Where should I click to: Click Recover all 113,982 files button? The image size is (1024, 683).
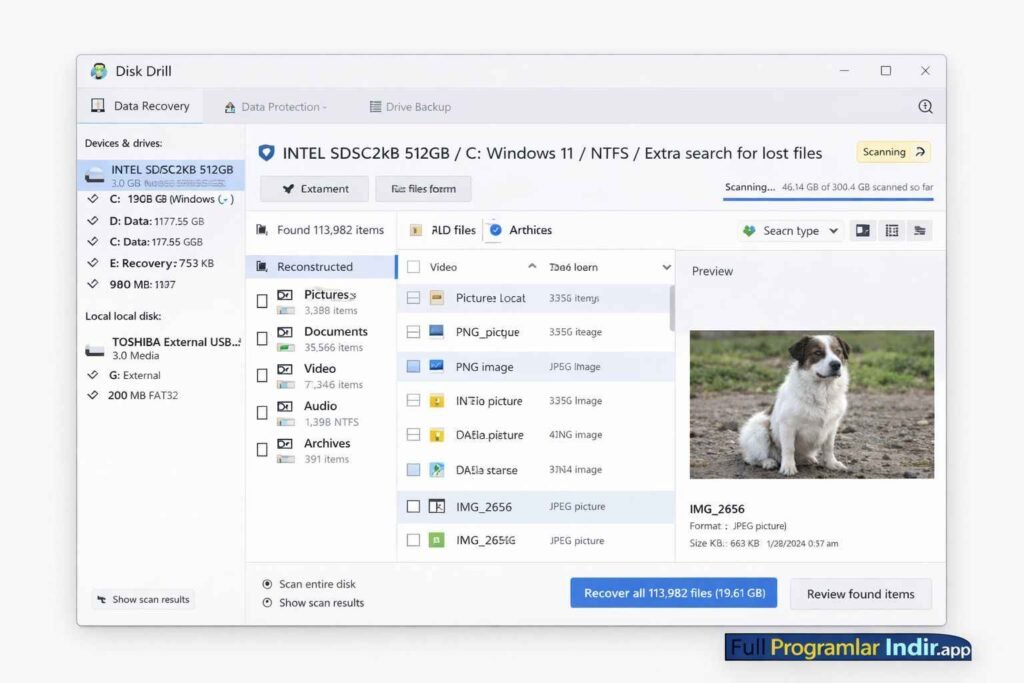pyautogui.click(x=674, y=593)
